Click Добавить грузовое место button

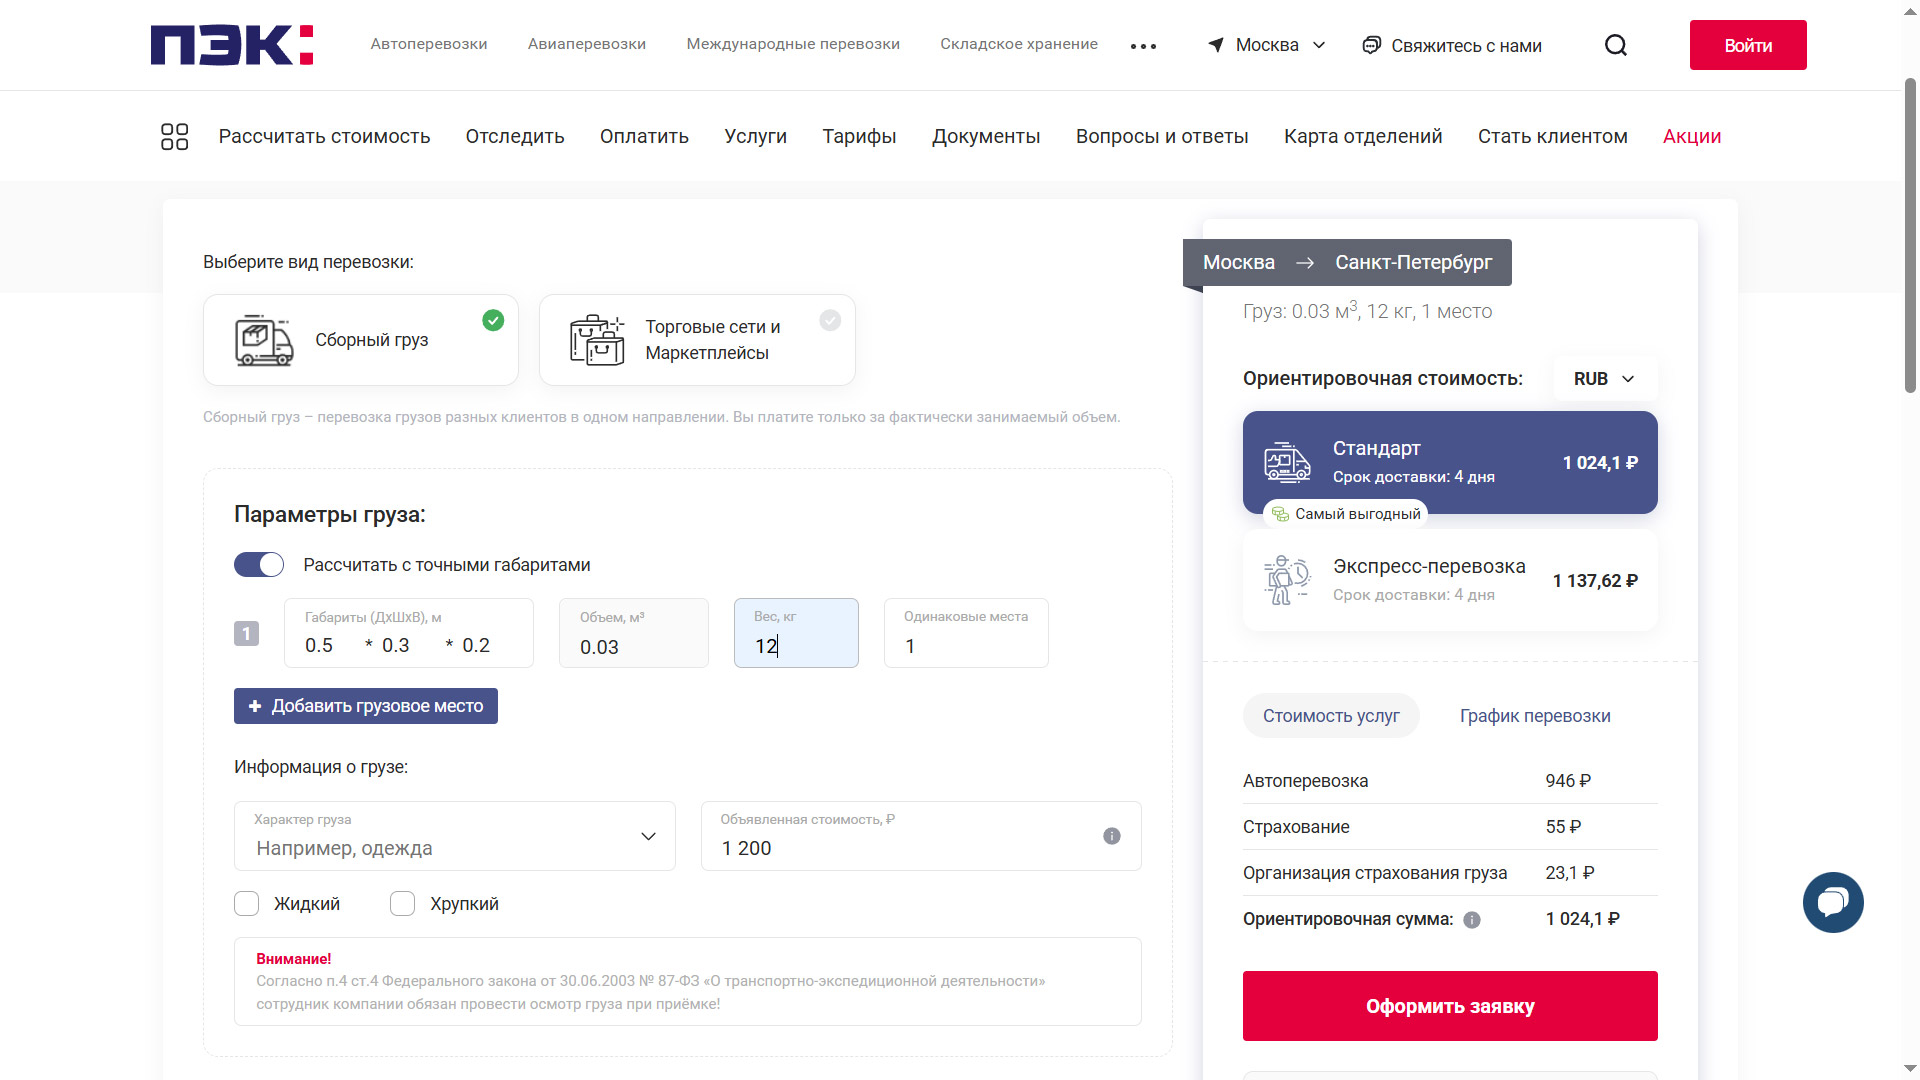coord(366,706)
